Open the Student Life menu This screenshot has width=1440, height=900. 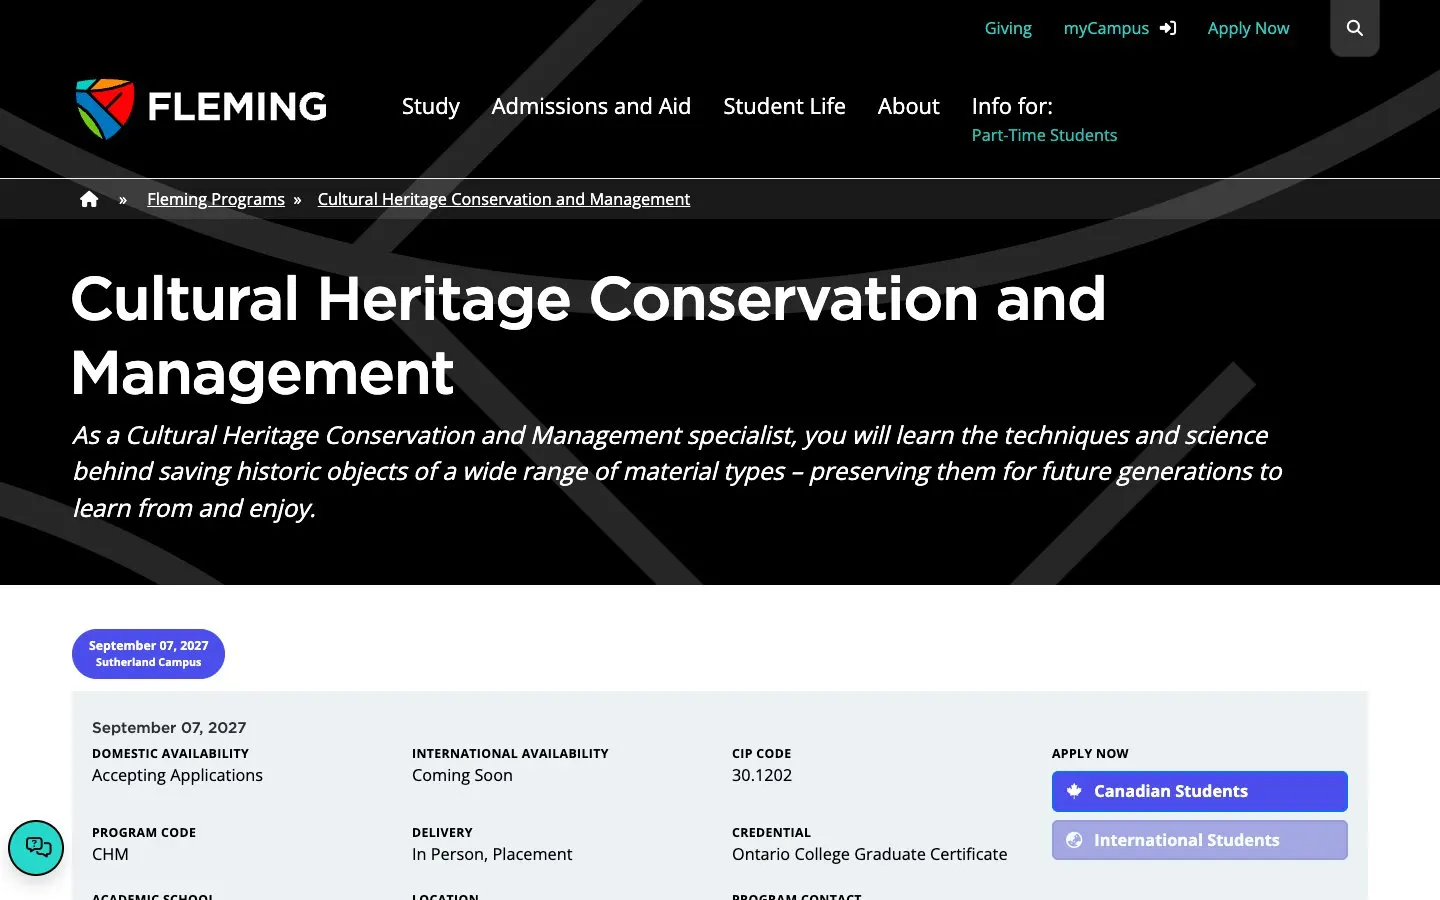click(x=784, y=106)
